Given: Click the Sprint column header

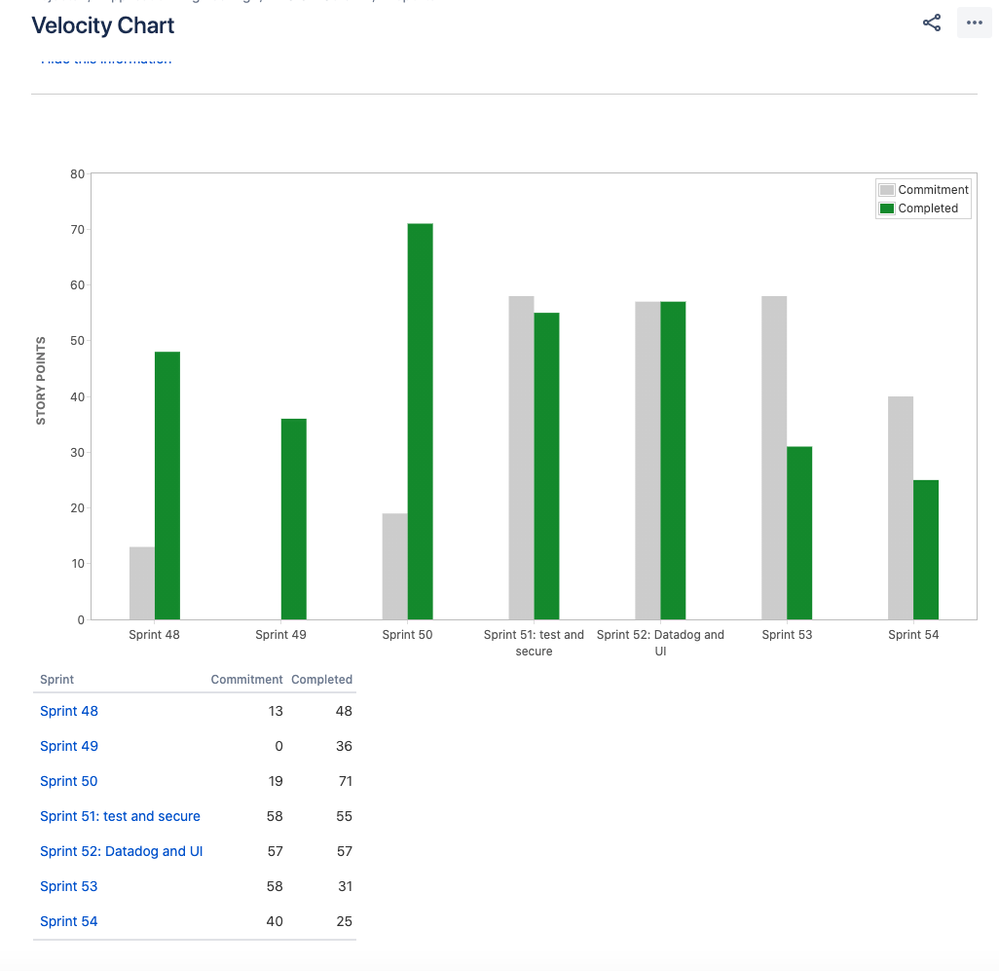Looking at the screenshot, I should coord(57,679).
